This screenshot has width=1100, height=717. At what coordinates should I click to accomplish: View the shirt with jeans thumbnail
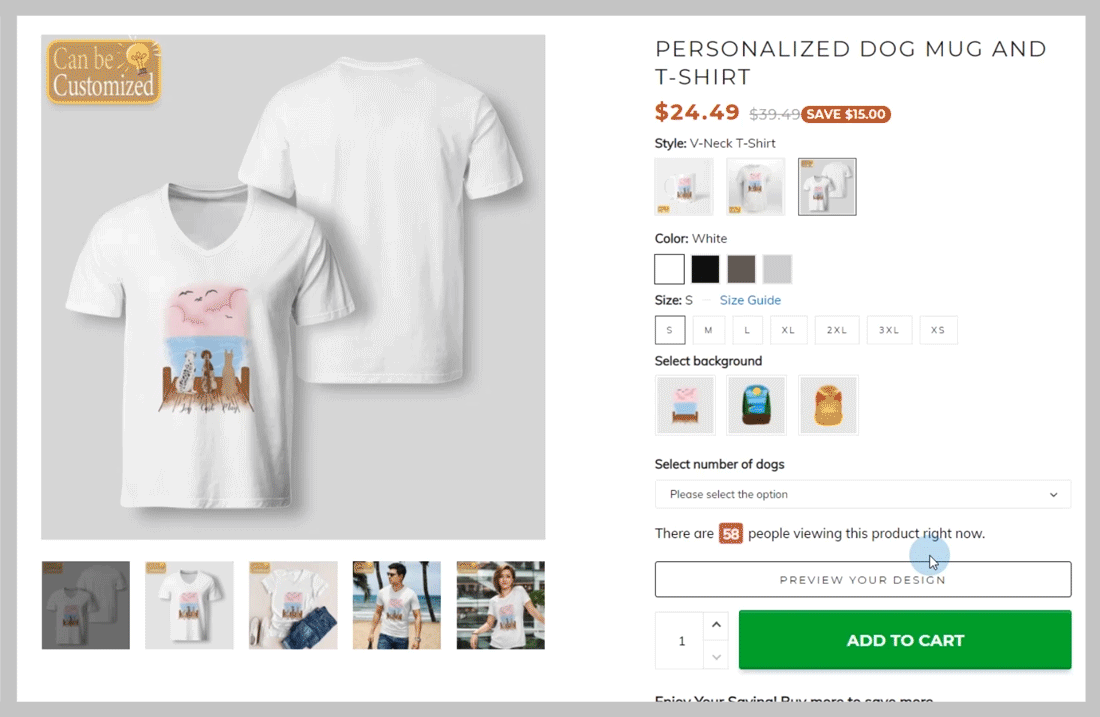[293, 605]
